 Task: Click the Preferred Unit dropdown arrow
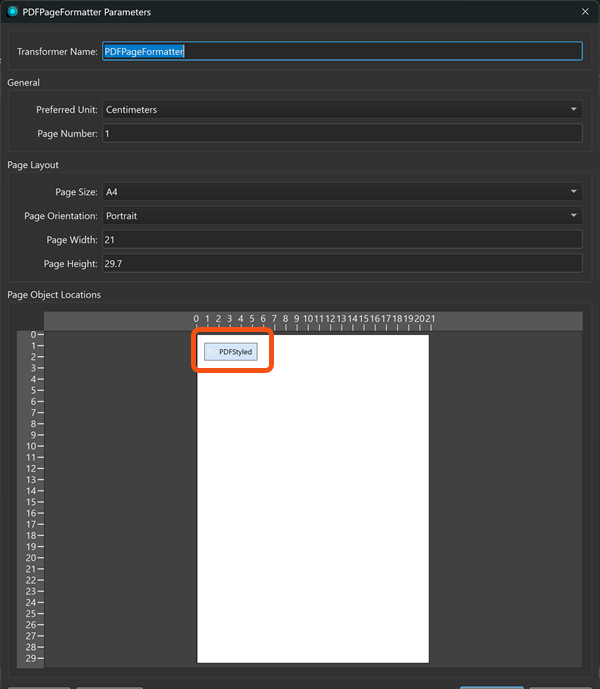coord(574,109)
